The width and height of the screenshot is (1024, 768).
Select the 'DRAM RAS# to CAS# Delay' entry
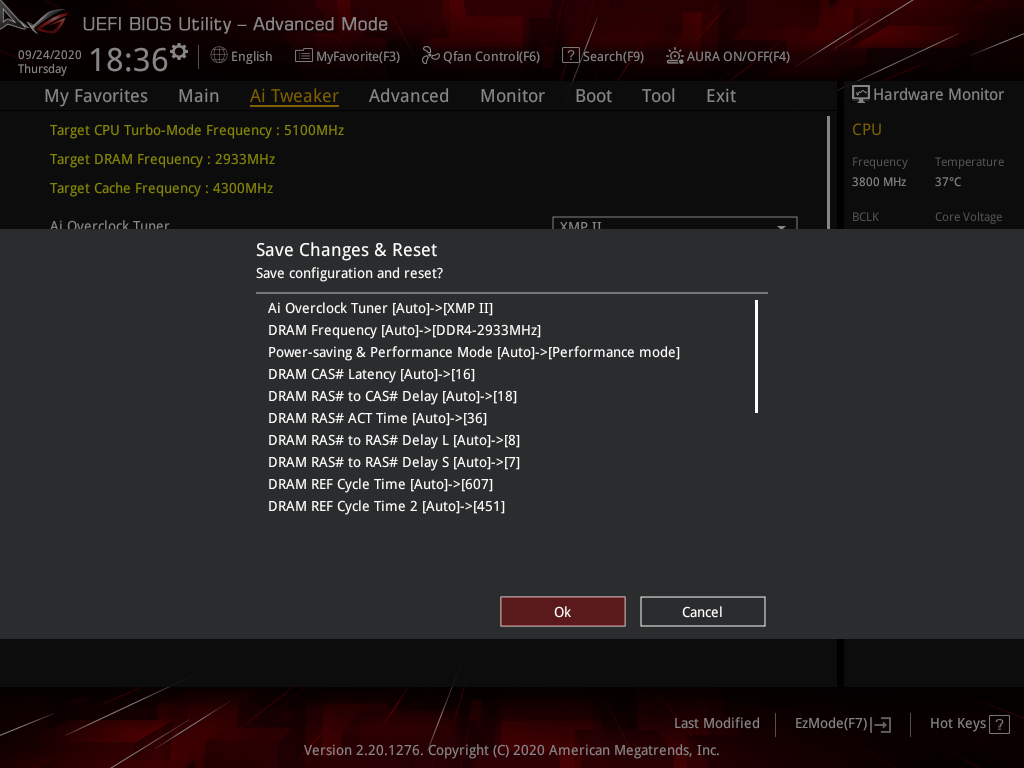pos(392,396)
